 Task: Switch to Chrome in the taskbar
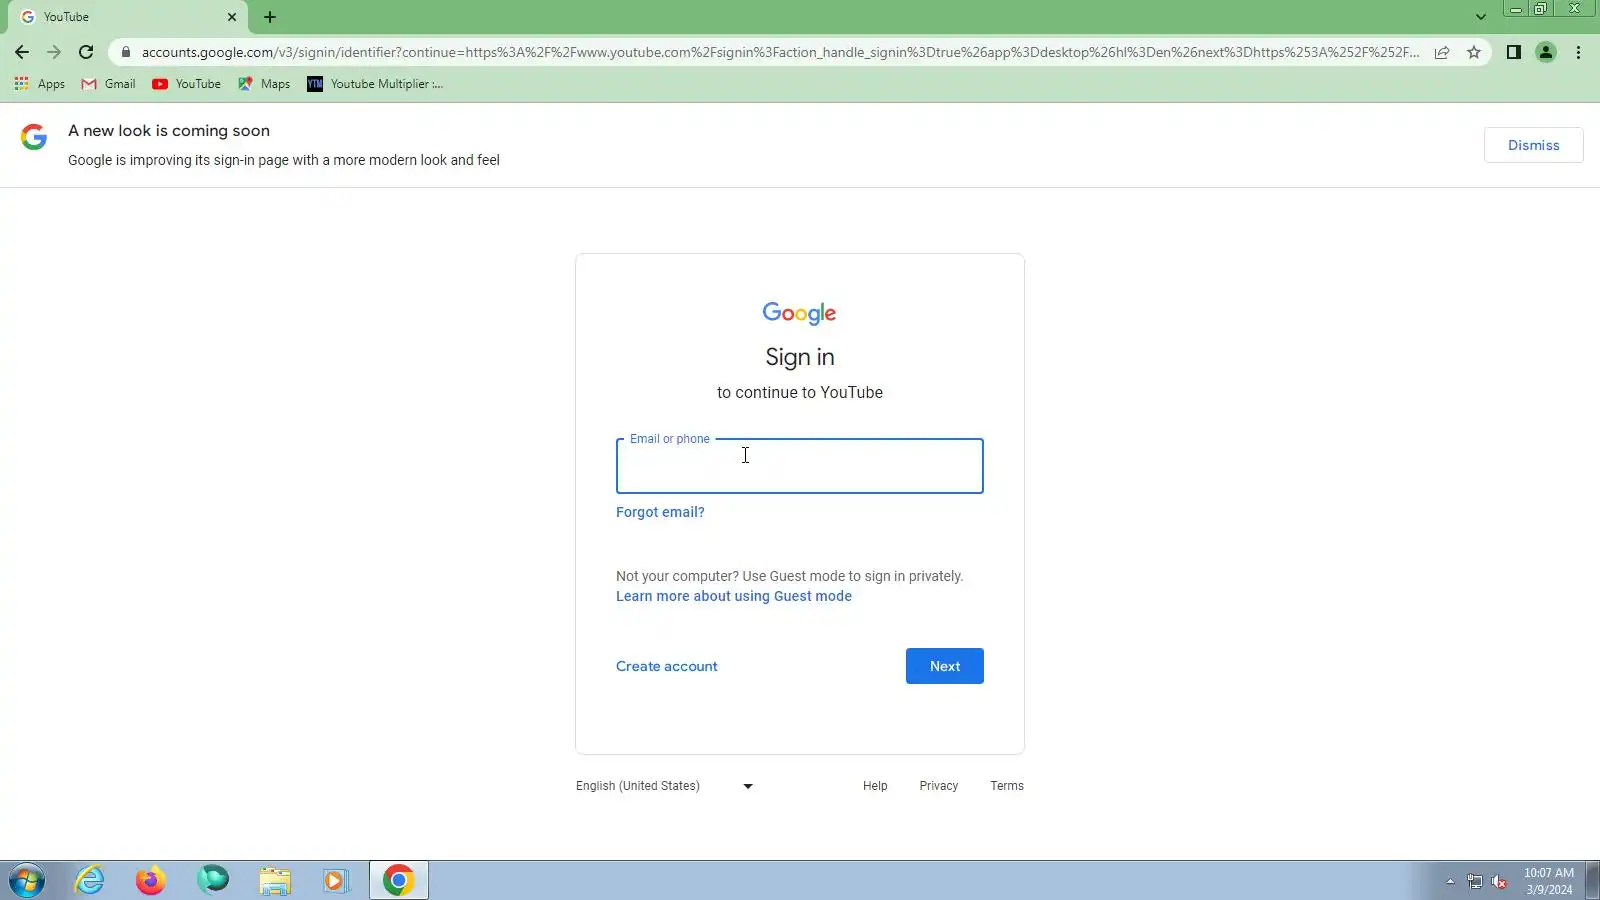[398, 881]
